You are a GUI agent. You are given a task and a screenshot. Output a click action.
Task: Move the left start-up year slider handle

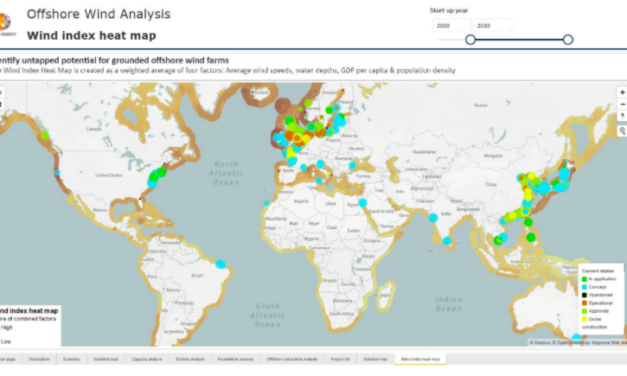click(x=470, y=40)
